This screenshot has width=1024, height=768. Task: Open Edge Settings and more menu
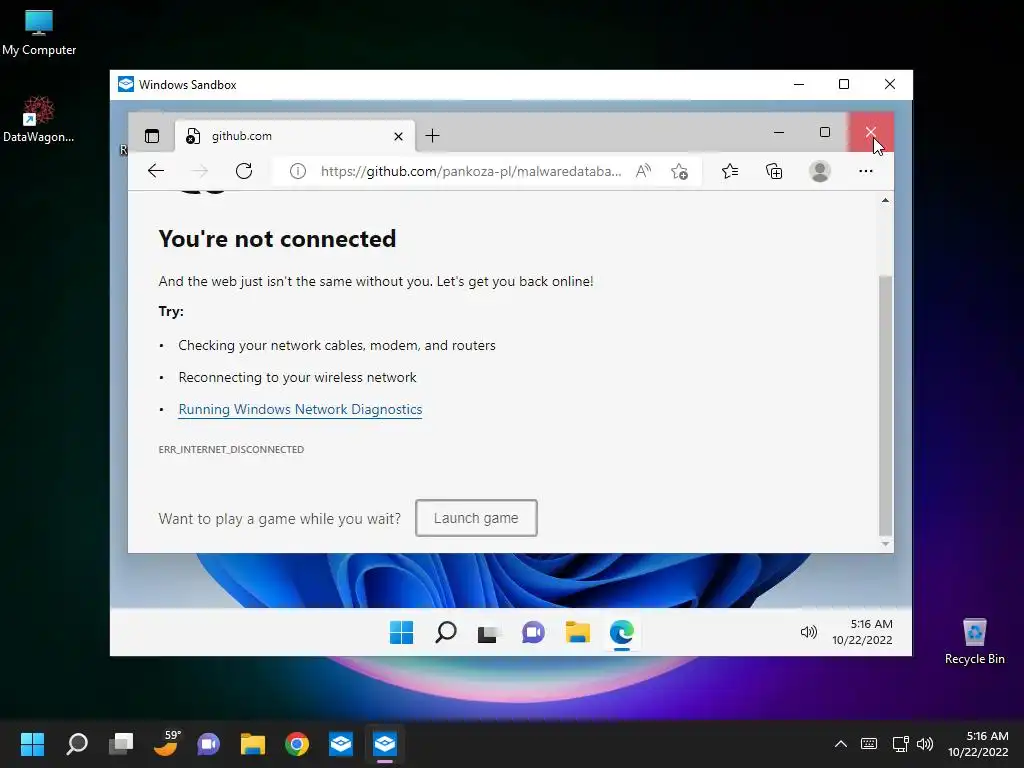[866, 171]
